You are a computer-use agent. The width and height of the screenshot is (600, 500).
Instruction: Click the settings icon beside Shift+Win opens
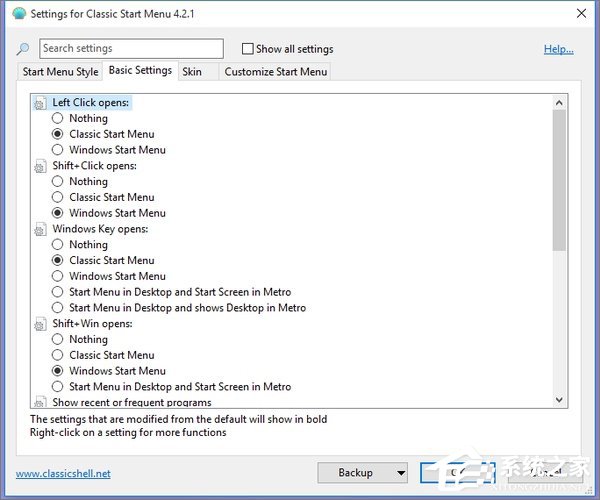pyautogui.click(x=40, y=324)
